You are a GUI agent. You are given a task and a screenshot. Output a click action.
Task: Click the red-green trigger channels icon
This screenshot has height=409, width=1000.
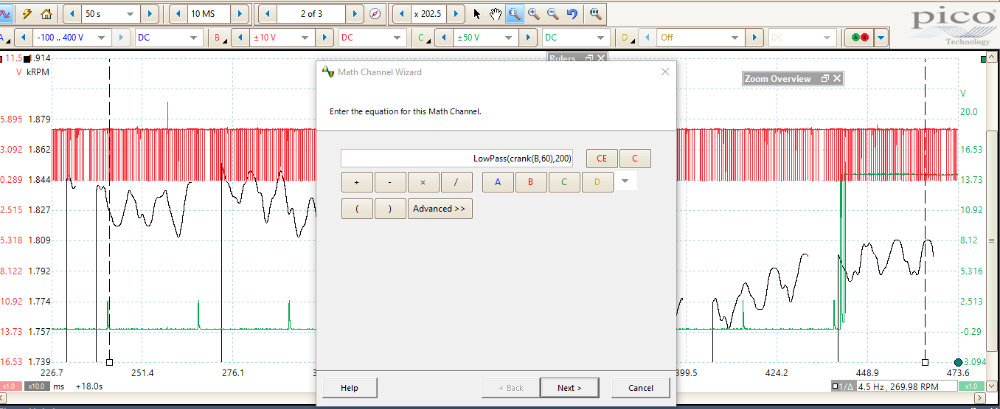[858, 38]
